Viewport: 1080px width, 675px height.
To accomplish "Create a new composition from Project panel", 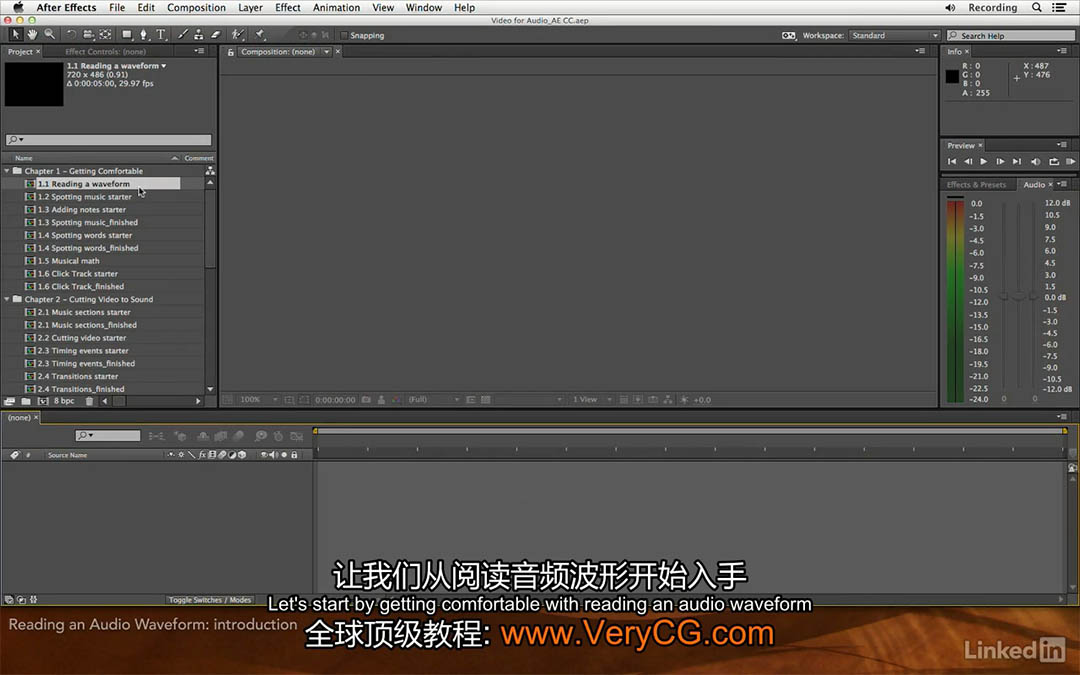I will [x=43, y=401].
